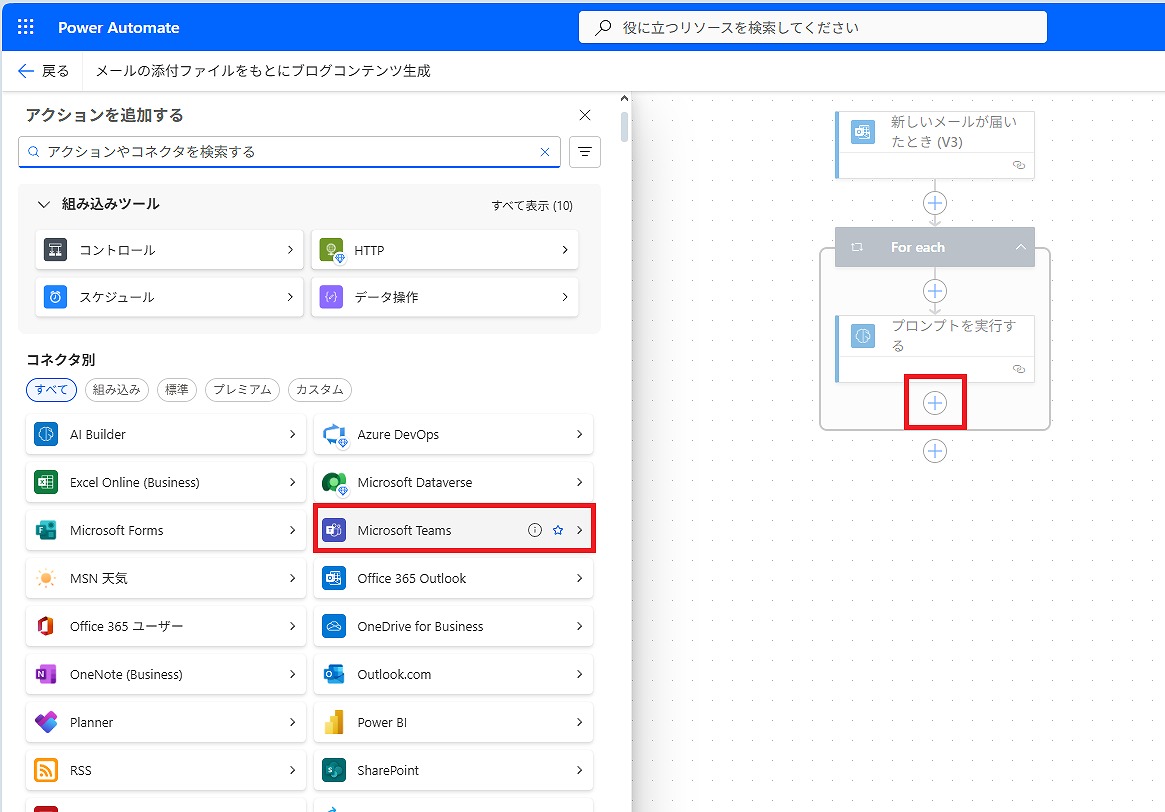Show Microsoft Teams connector info icon
The height and width of the screenshot is (812, 1165).
click(535, 530)
